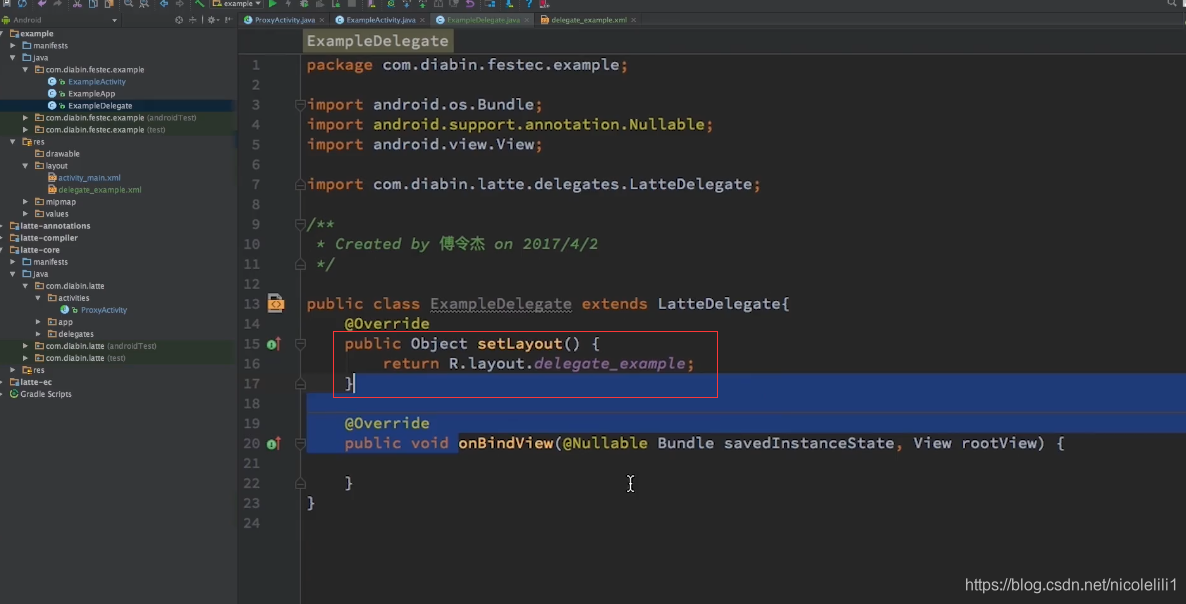
Task: Expand the delegates package
Action: tap(39, 334)
